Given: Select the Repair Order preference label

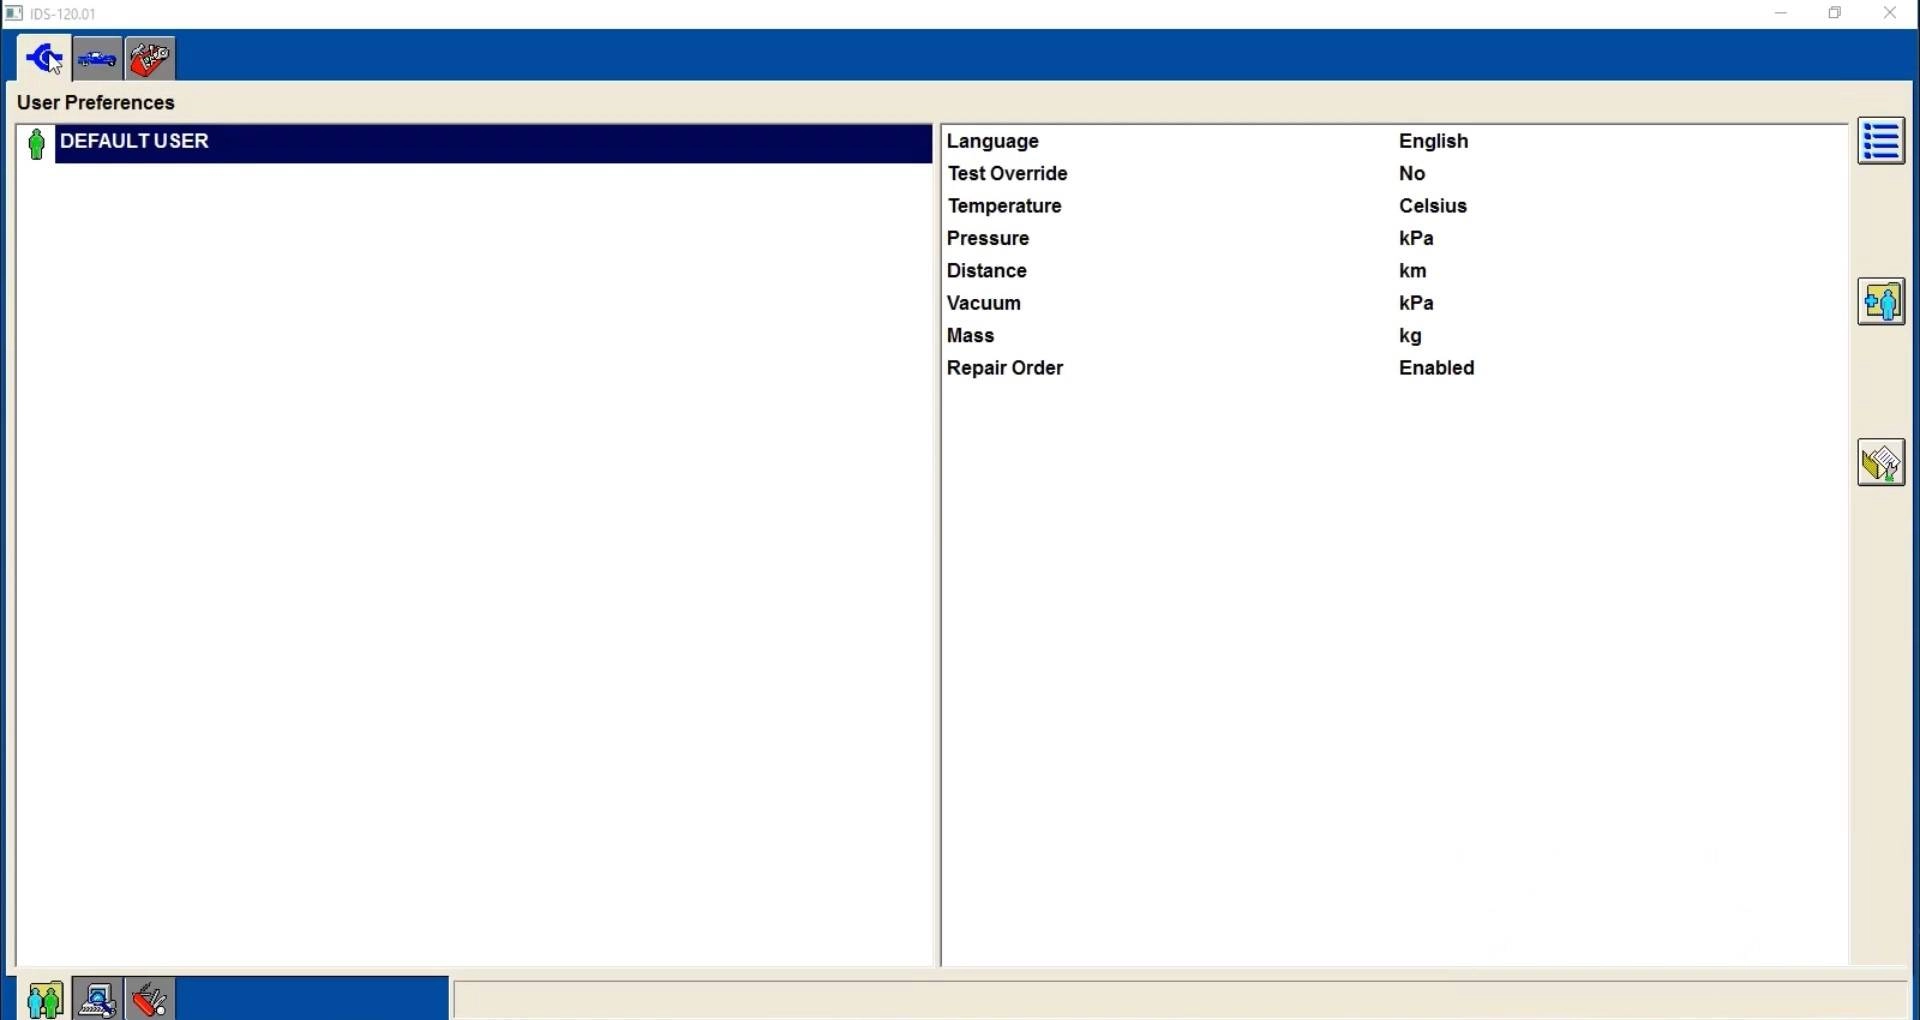Looking at the screenshot, I should [x=1005, y=368].
